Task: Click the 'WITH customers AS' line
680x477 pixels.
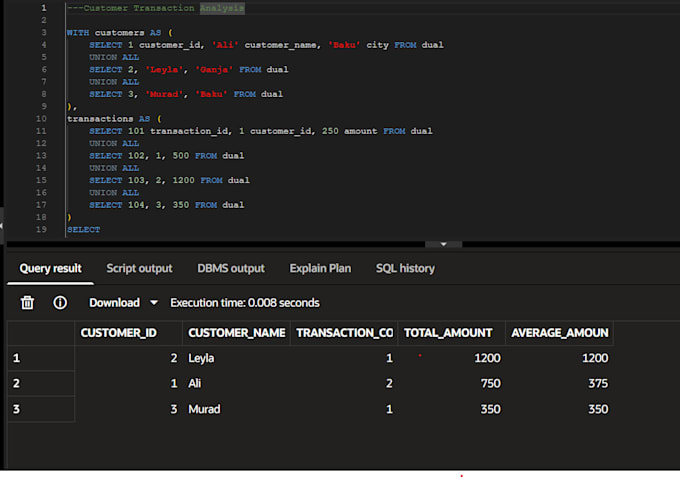Action: point(120,33)
